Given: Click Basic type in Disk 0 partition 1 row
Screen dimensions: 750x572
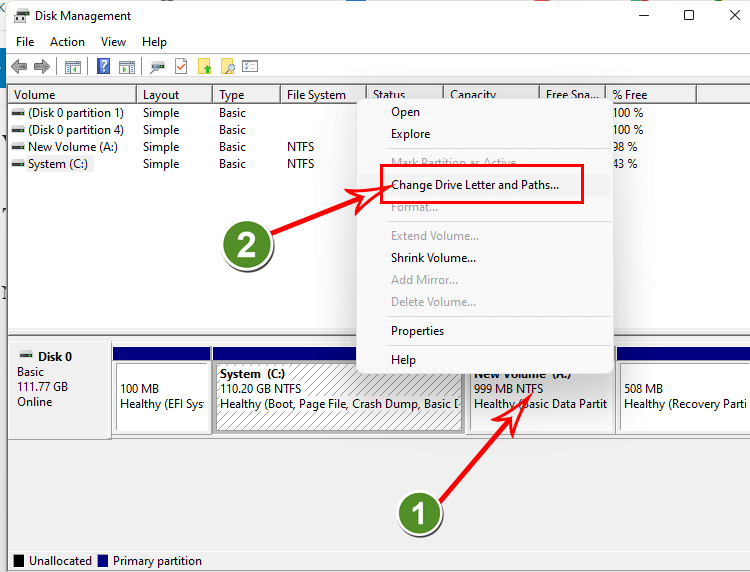Looking at the screenshot, I should tap(232, 113).
